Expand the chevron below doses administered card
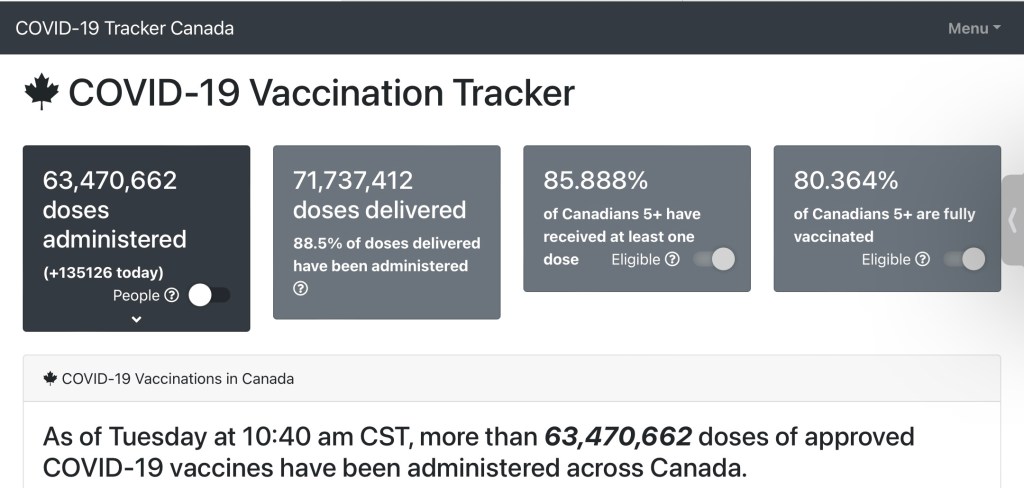 point(137,319)
